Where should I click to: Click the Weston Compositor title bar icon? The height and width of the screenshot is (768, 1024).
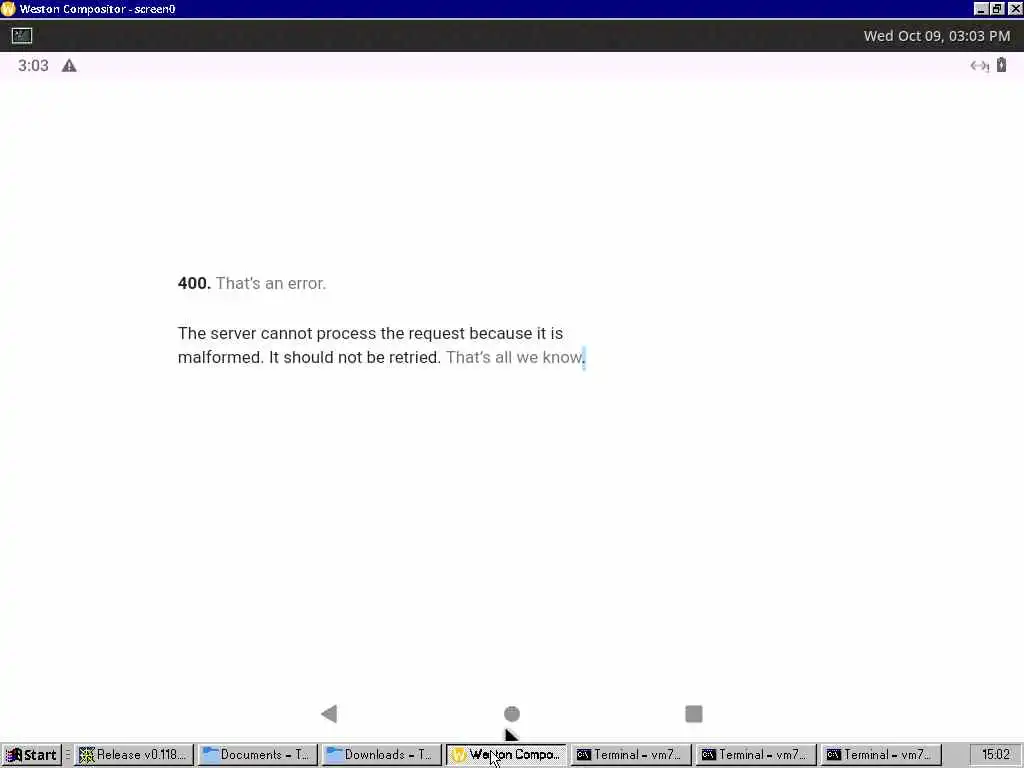coord(8,8)
